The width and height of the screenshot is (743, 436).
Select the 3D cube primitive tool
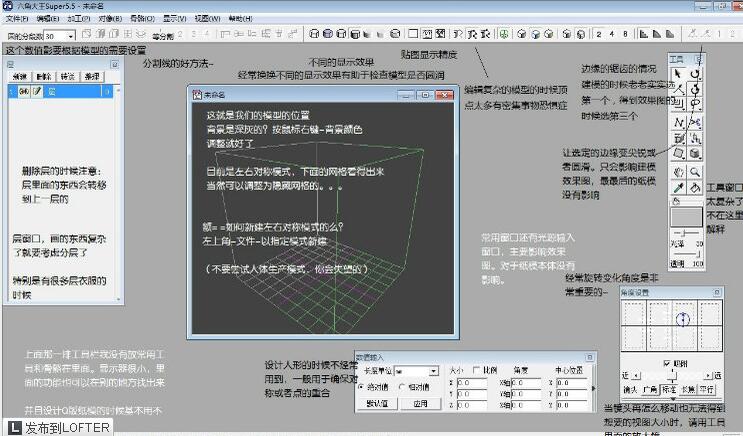[x=695, y=154]
